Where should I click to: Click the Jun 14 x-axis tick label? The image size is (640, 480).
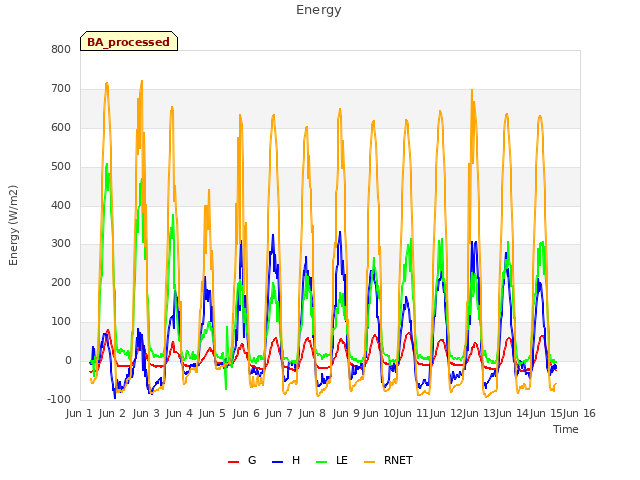tap(512, 413)
